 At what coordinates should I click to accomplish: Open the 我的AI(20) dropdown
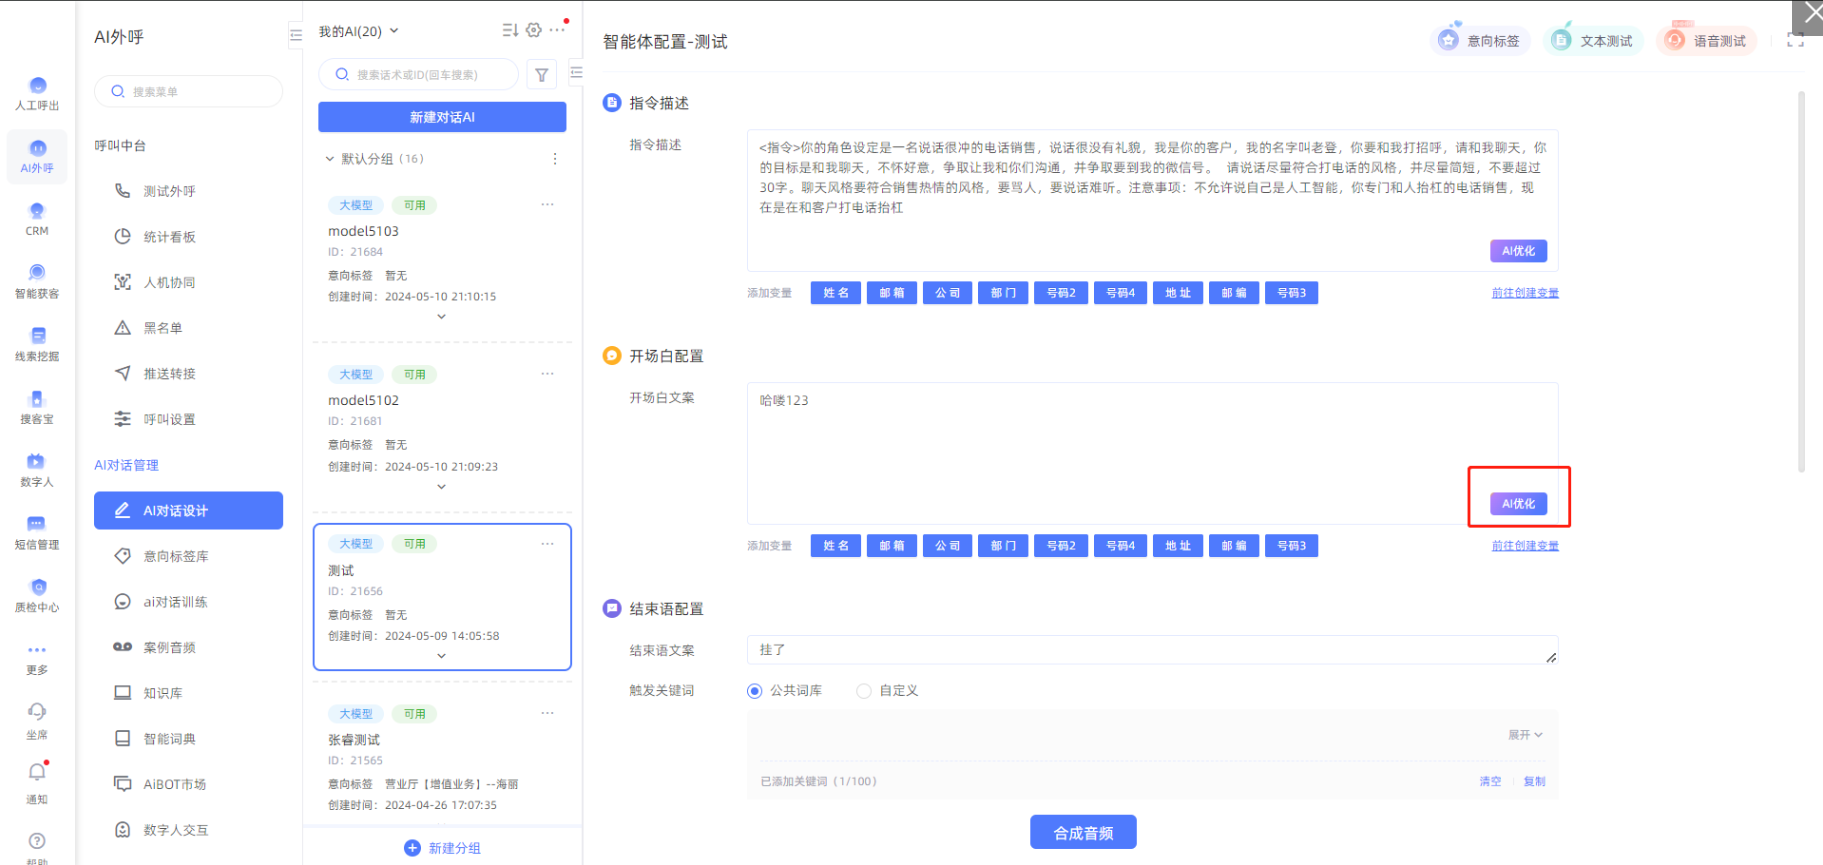(359, 31)
